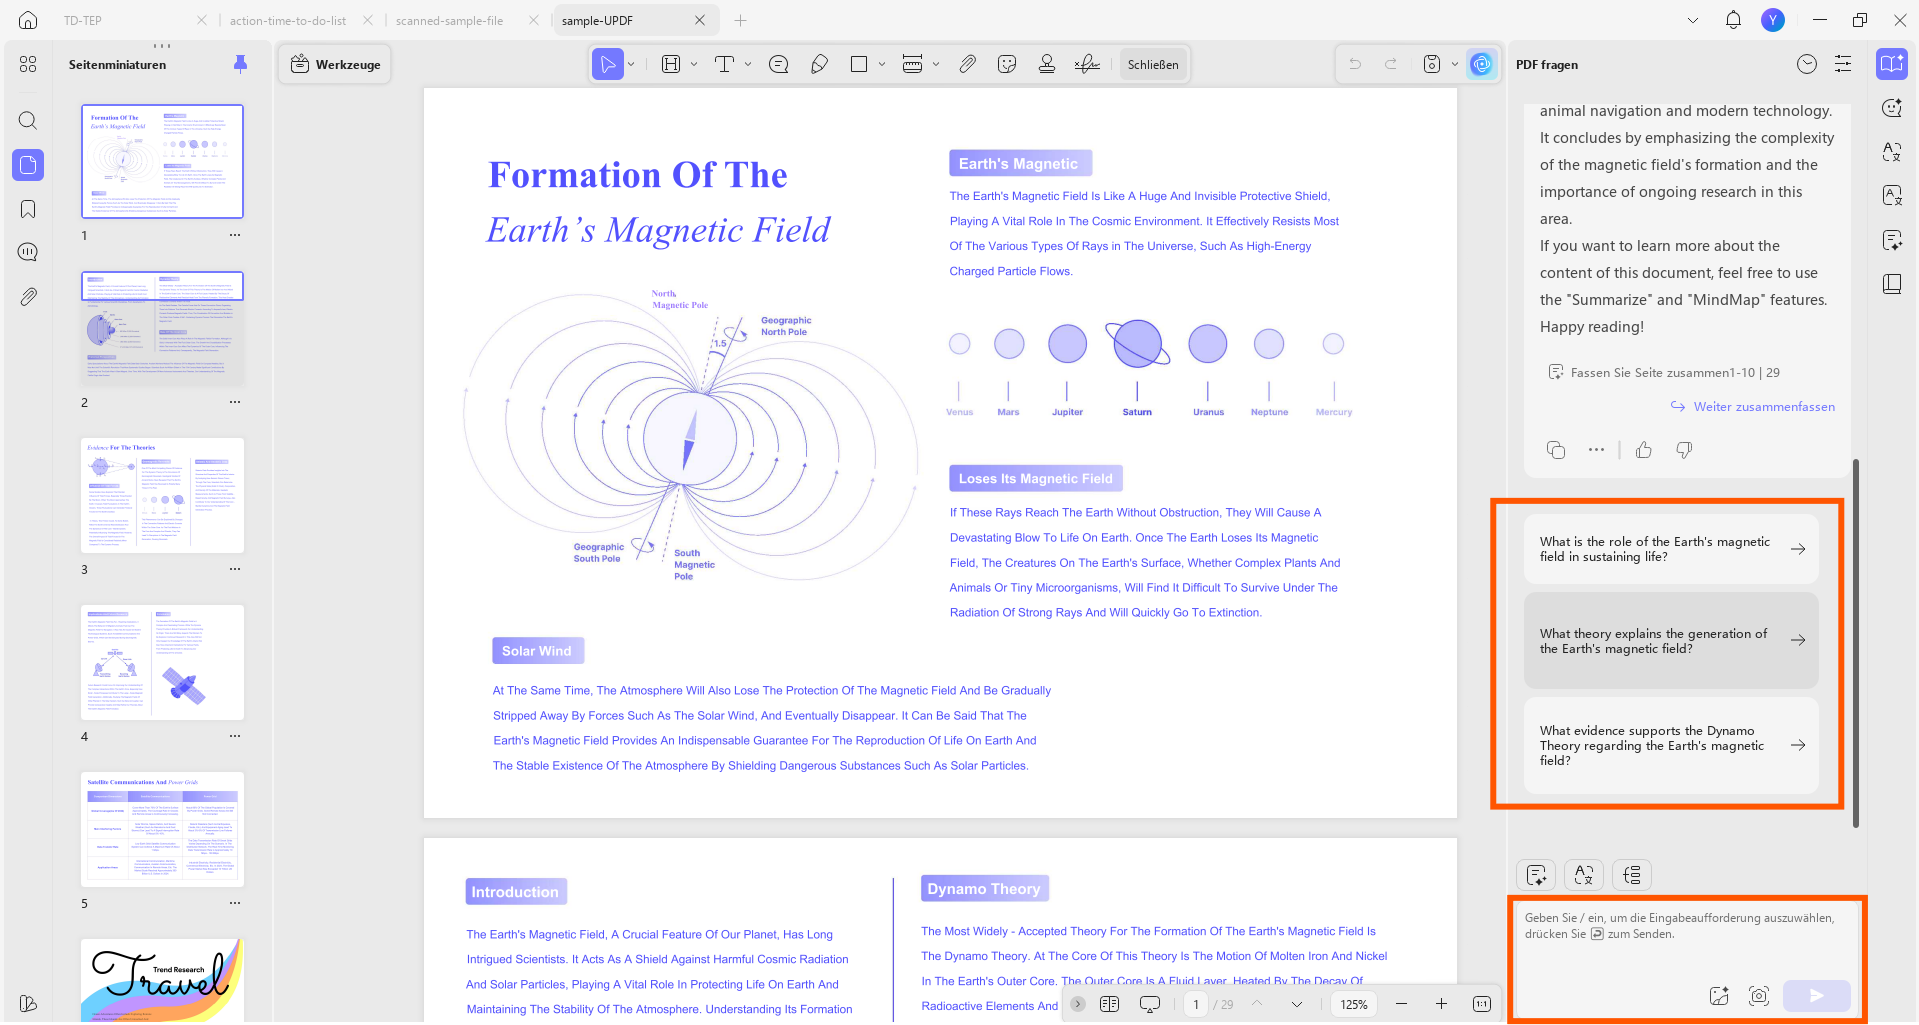Click the undo arrow

[x=1355, y=64]
